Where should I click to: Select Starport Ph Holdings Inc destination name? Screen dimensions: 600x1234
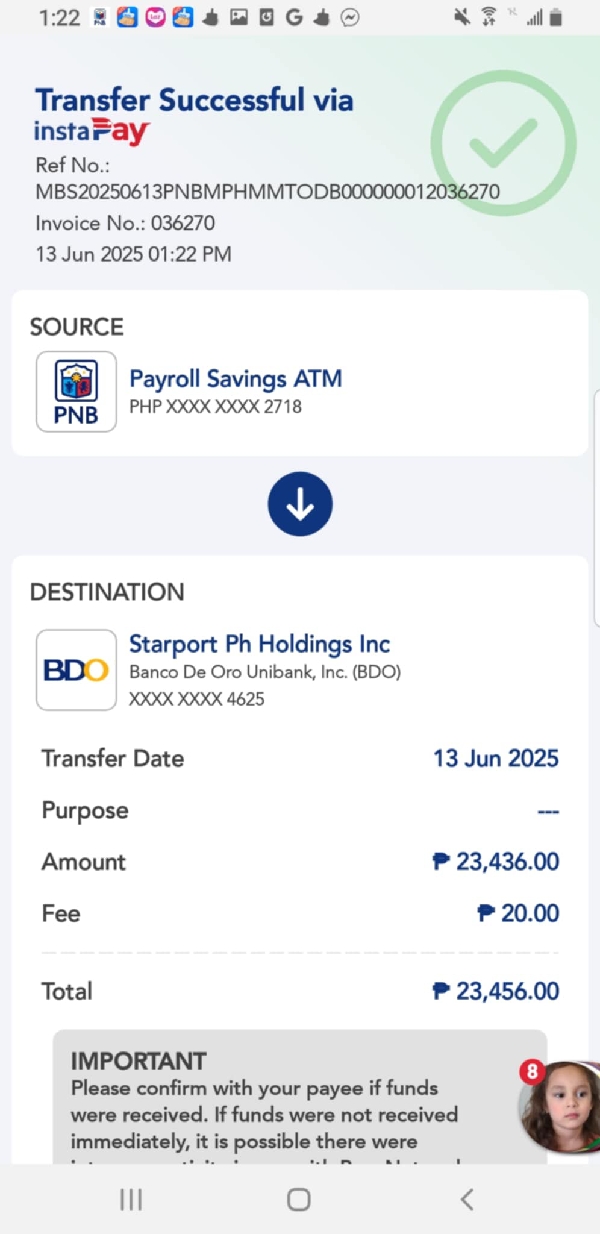(x=260, y=644)
